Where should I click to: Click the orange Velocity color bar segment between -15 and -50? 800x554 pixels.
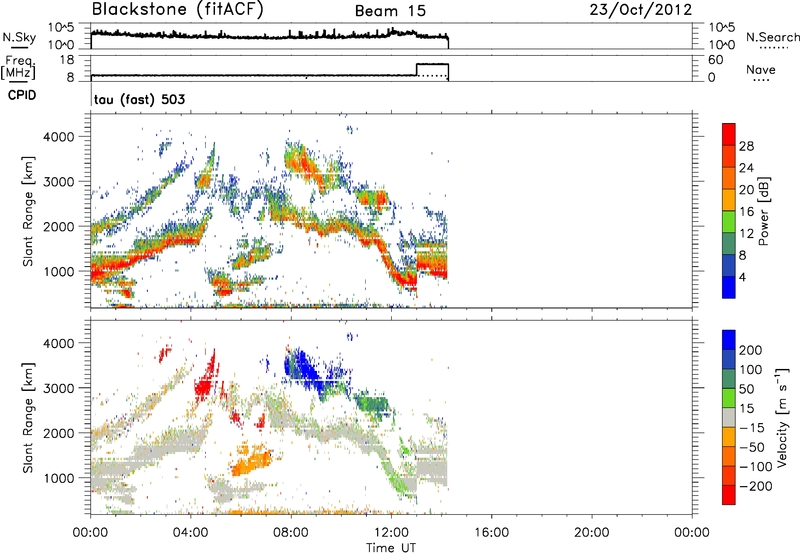pyautogui.click(x=729, y=437)
